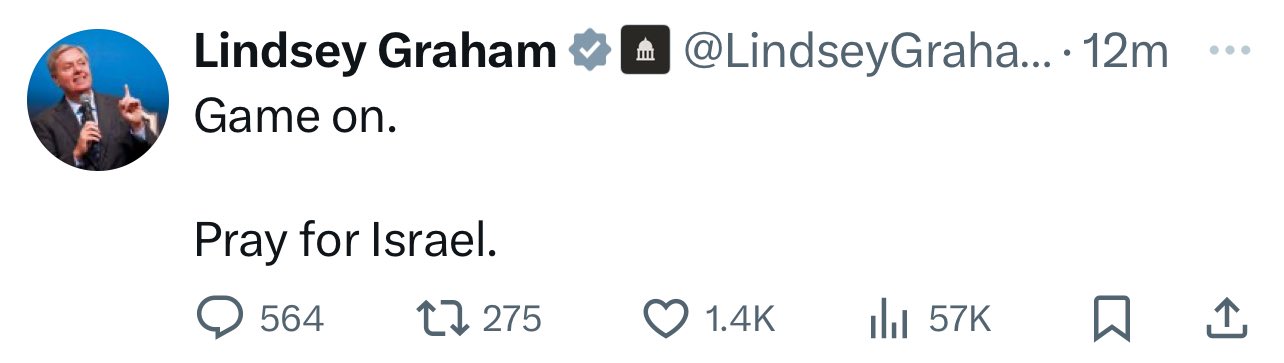View analytics via bar chart icon
This screenshot has width=1284, height=363.
[887, 320]
